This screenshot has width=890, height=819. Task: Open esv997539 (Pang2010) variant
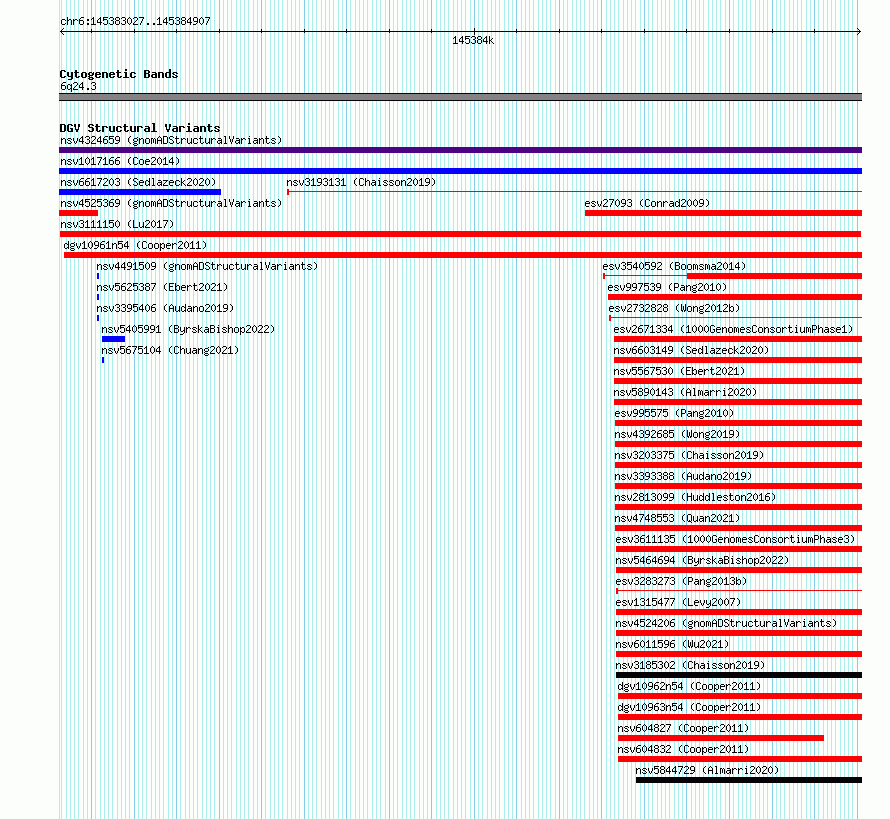coord(667,287)
